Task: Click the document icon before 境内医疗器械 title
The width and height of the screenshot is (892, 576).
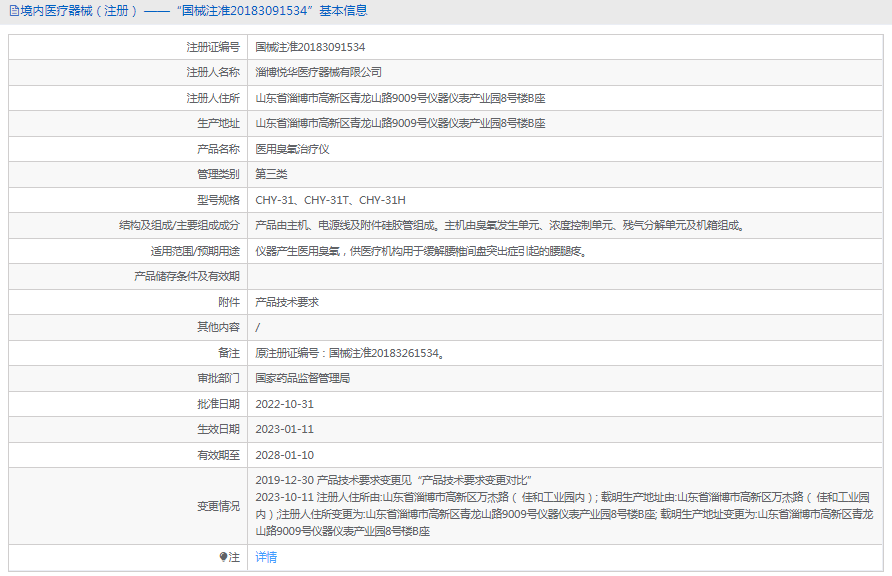Action: click(x=14, y=11)
